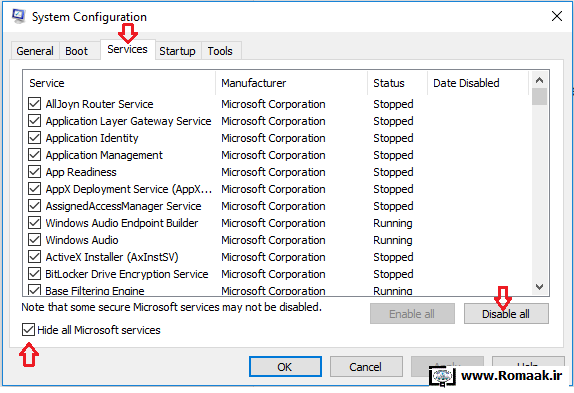Toggle BitLocker Drive Encryption Service checkbox
Screen dimensions: 574x393
pos(34,274)
